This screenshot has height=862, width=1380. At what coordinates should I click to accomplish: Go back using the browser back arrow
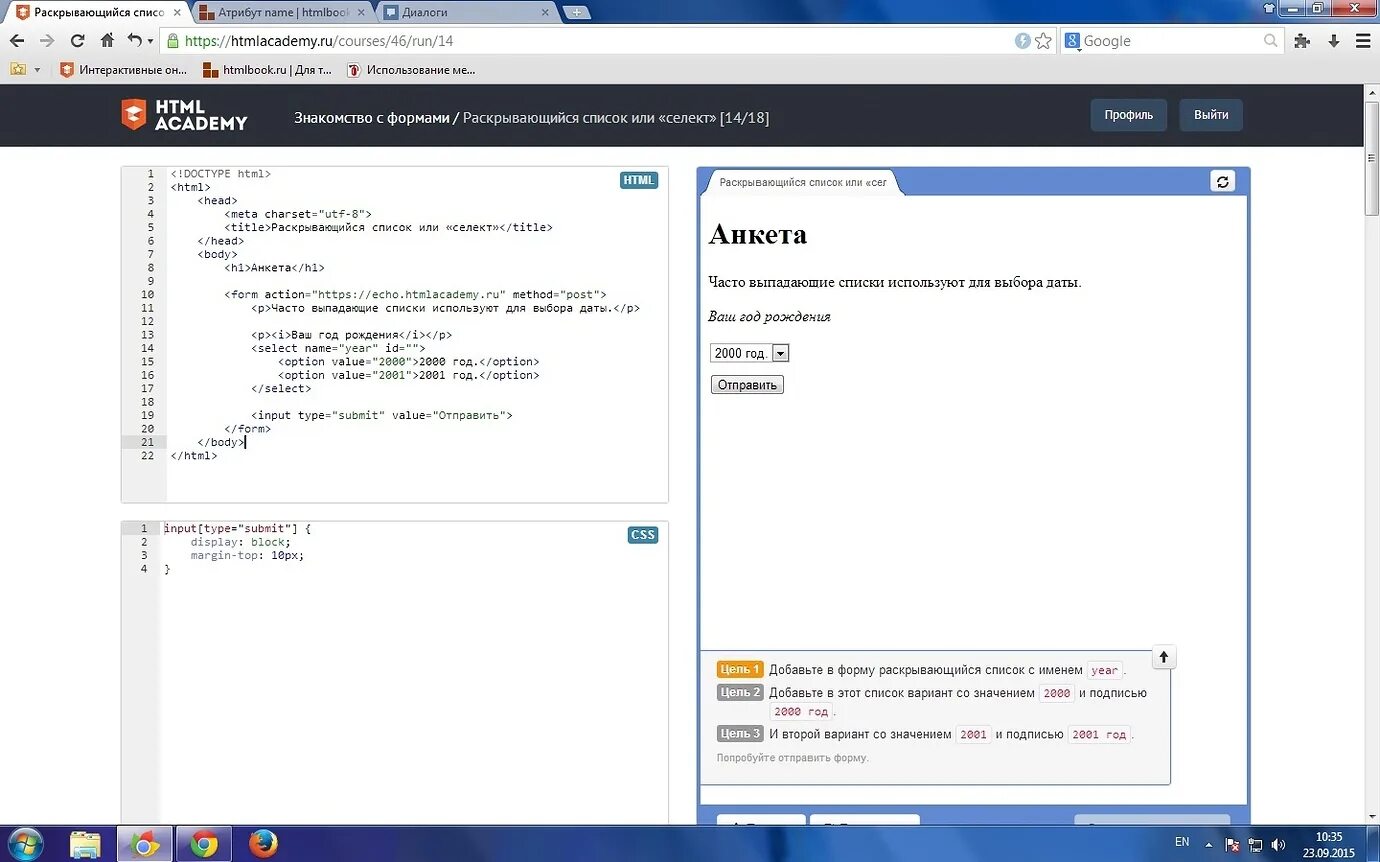[17, 41]
